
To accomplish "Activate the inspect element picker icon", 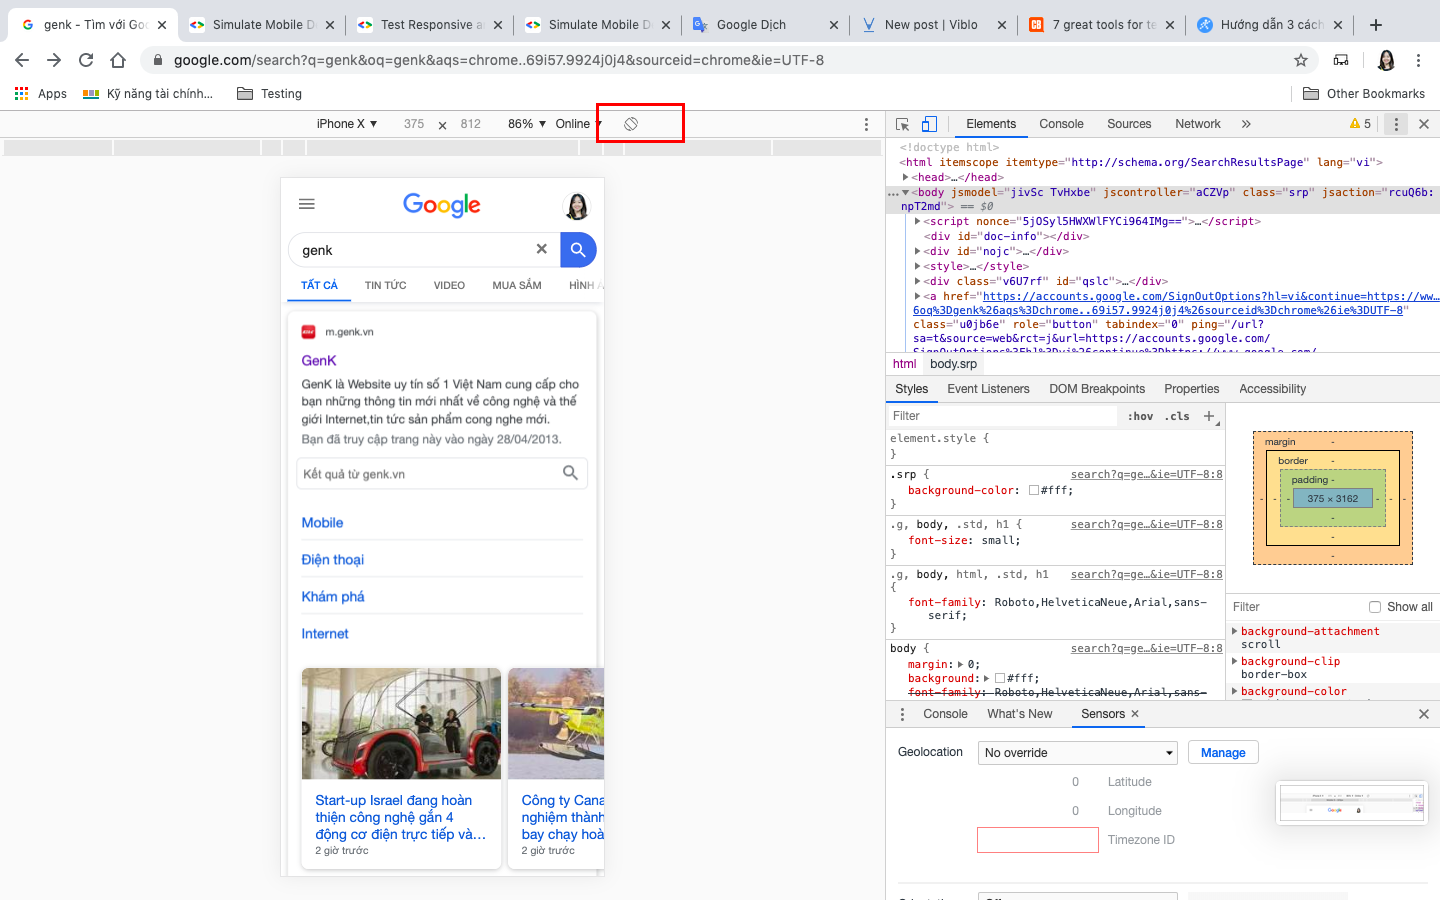I will click(x=902, y=124).
